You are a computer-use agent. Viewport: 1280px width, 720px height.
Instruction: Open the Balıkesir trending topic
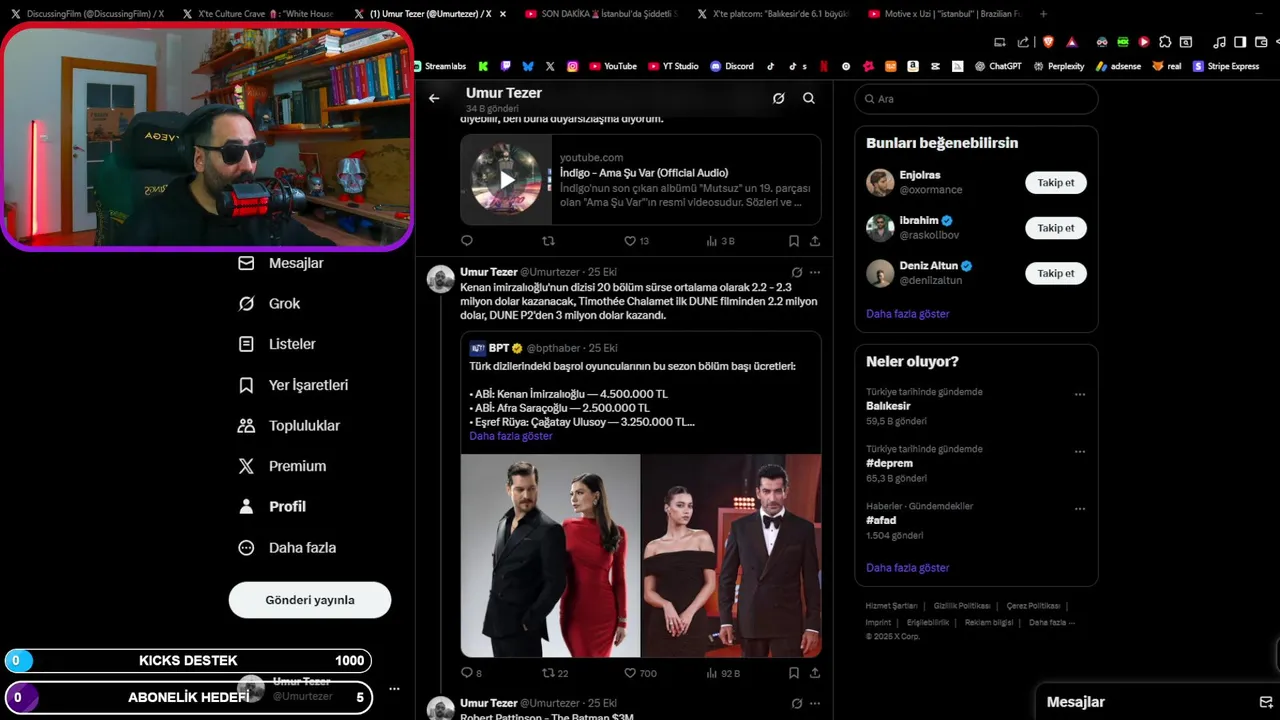(x=888, y=407)
